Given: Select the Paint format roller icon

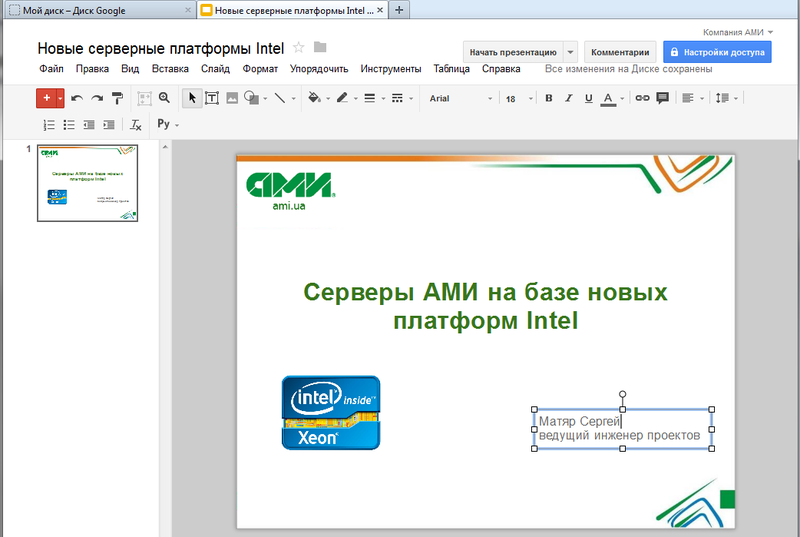Looking at the screenshot, I should (117, 98).
